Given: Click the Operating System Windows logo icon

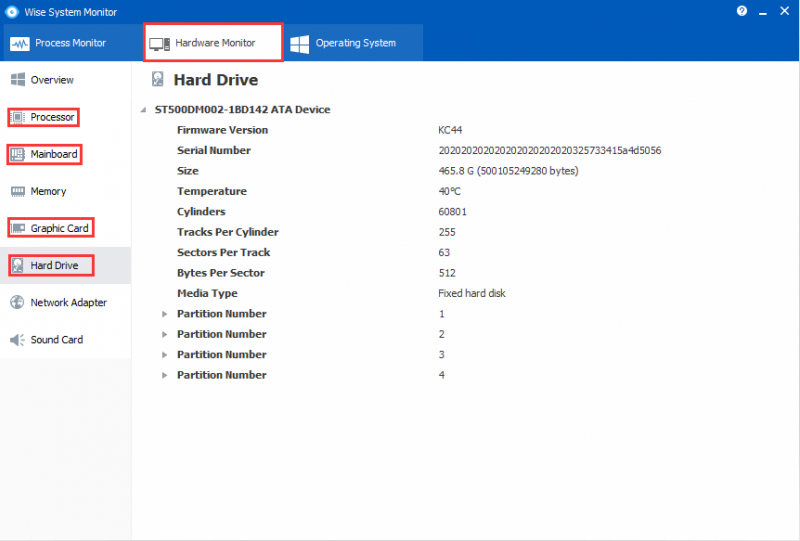Looking at the screenshot, I should coord(299,44).
